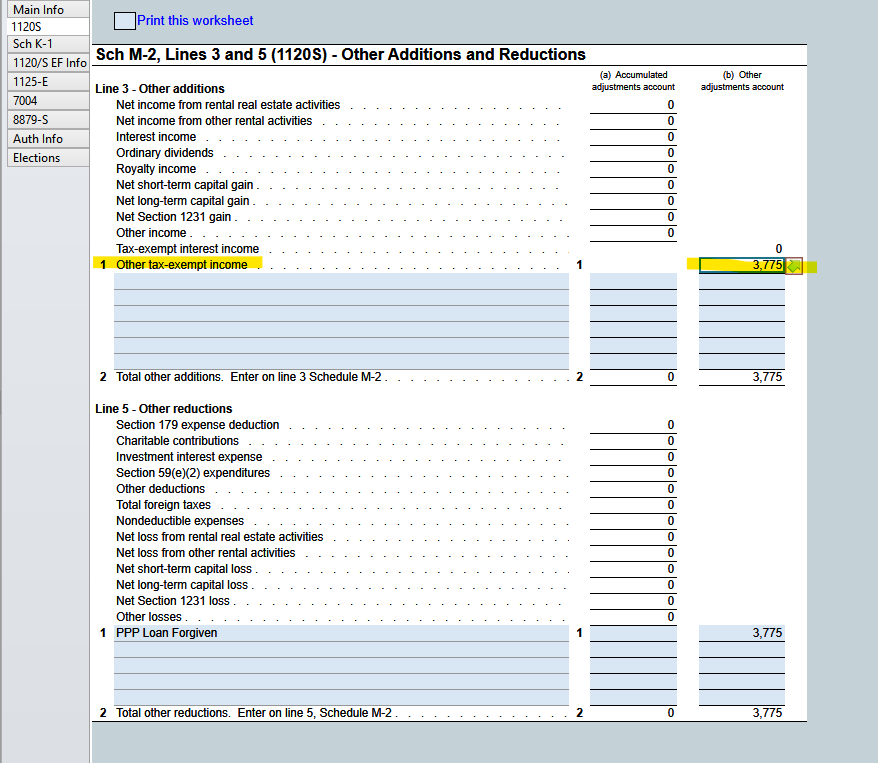Click the blank description row below PPP Loan Forgiven
This screenshot has height=763, width=878.
coord(342,649)
